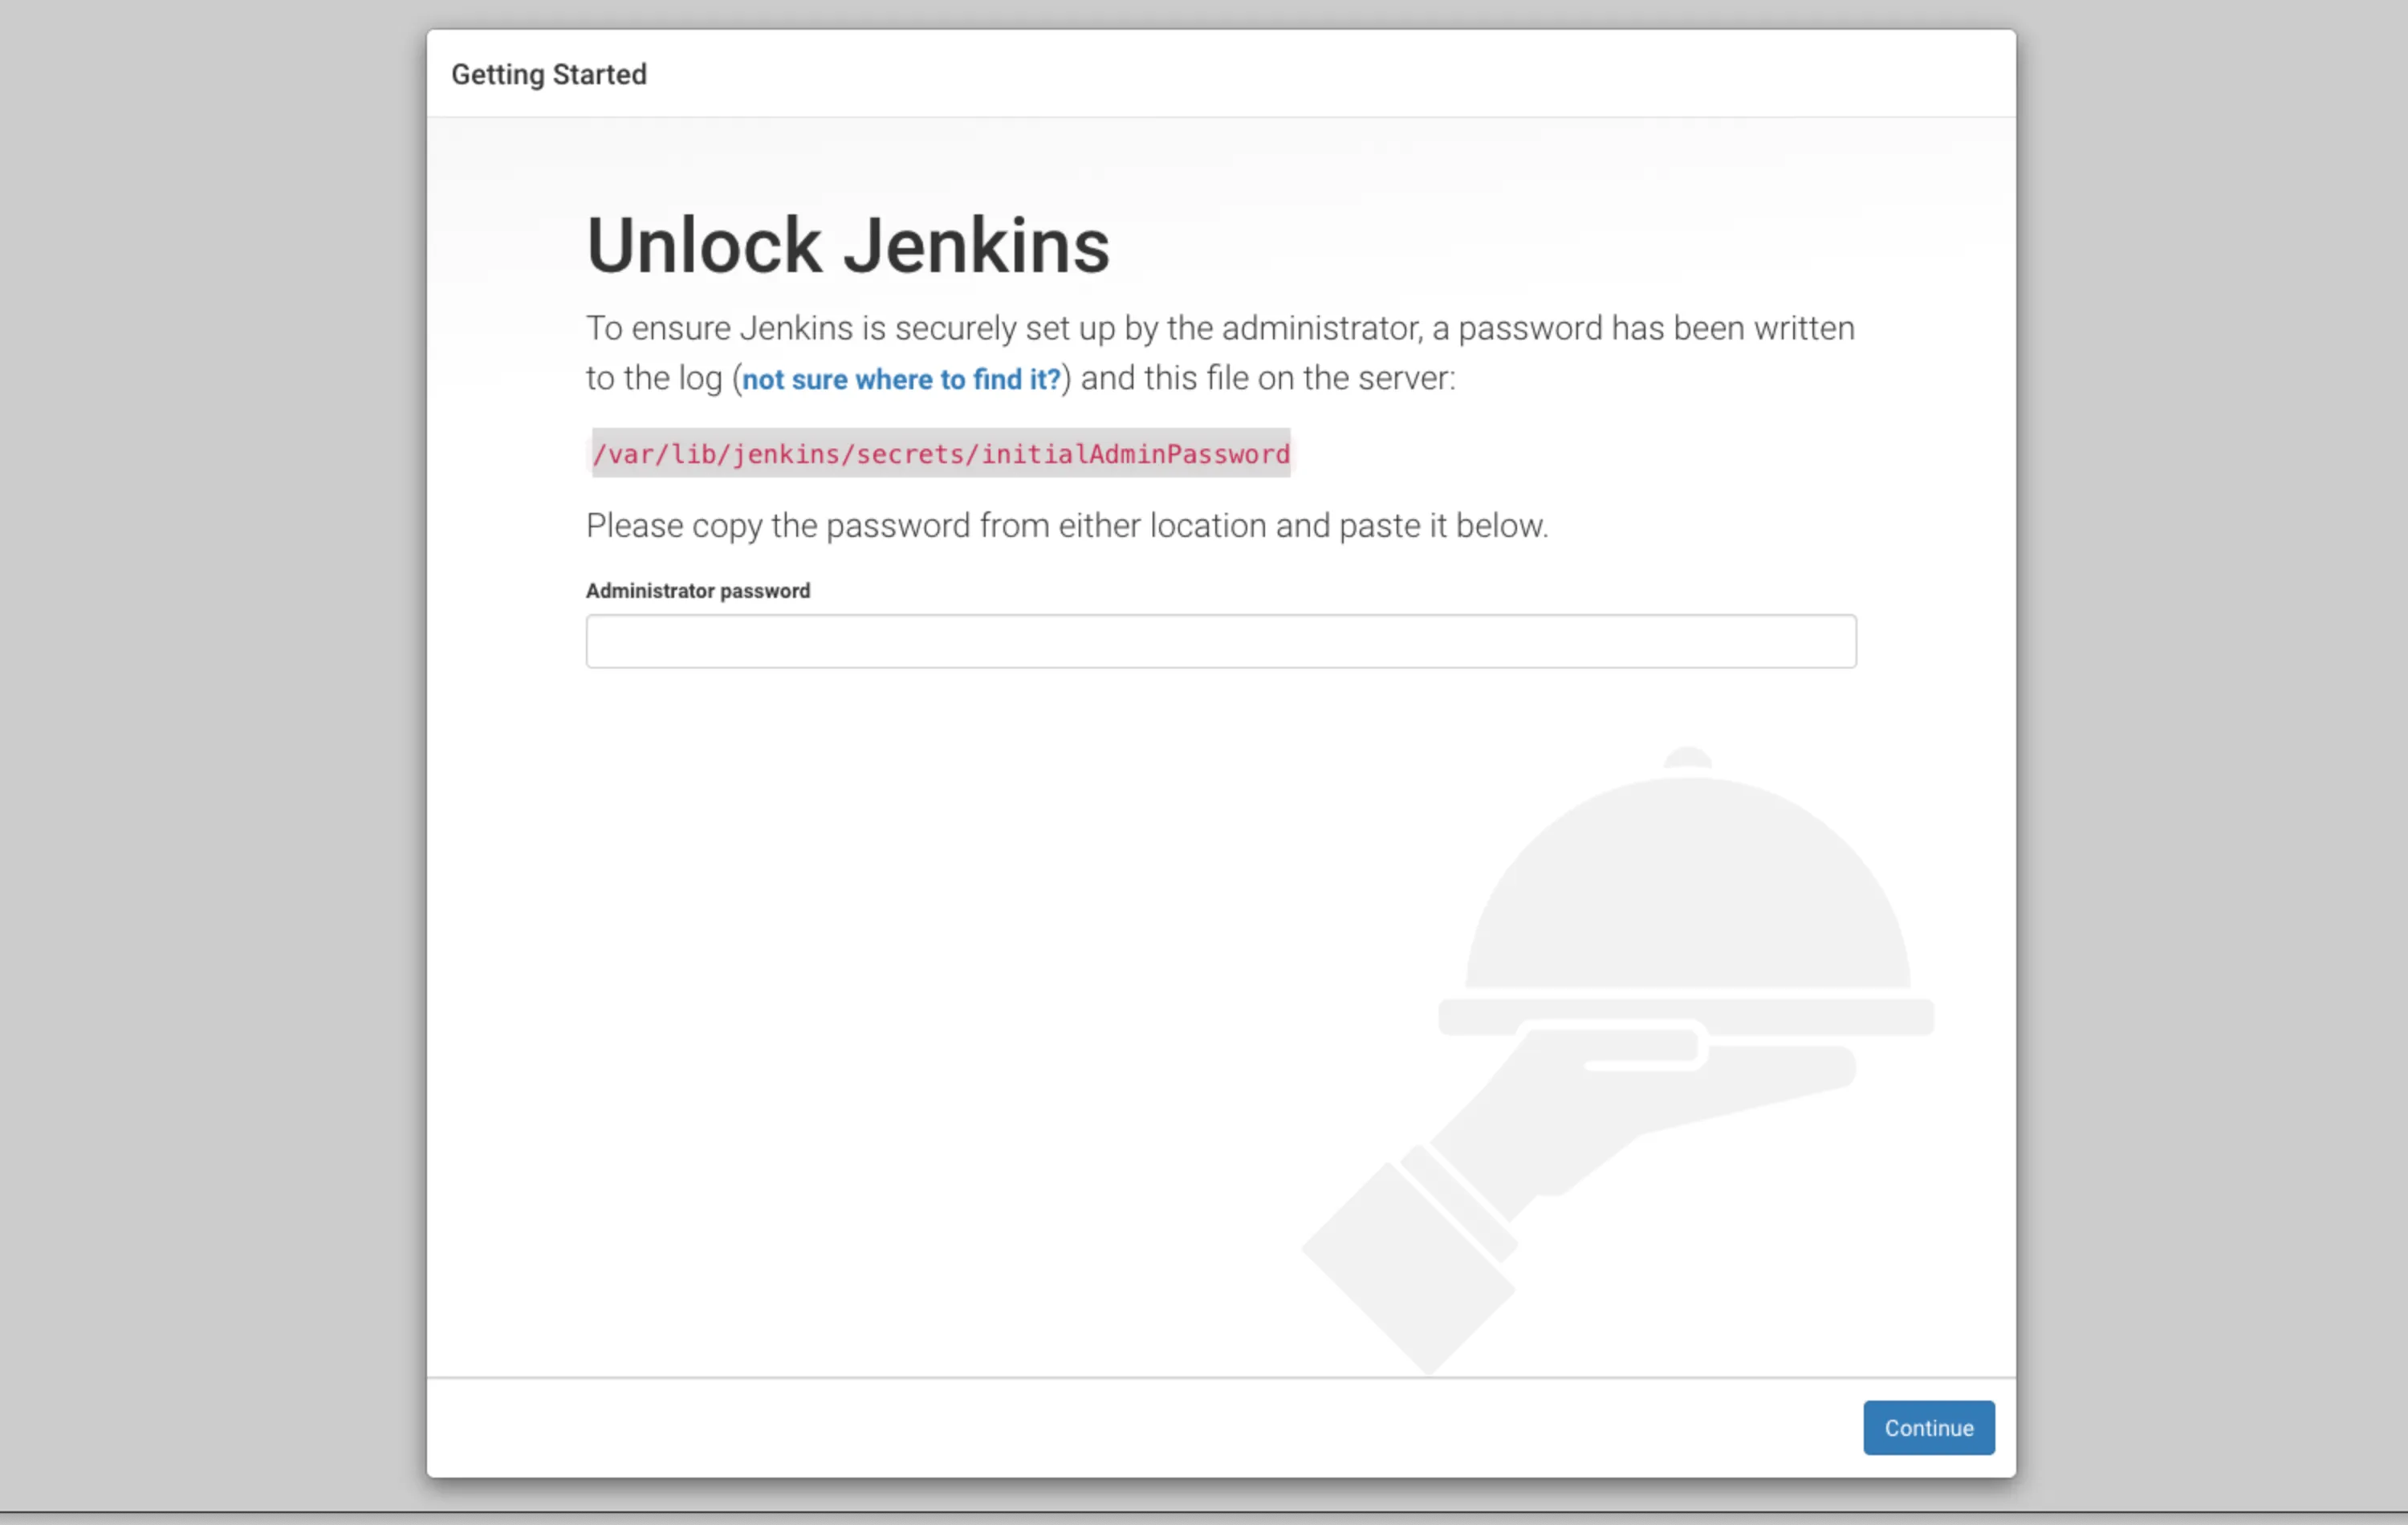2408x1525 pixels.
Task: Click the knob atop the cloche
Action: tap(1687, 758)
